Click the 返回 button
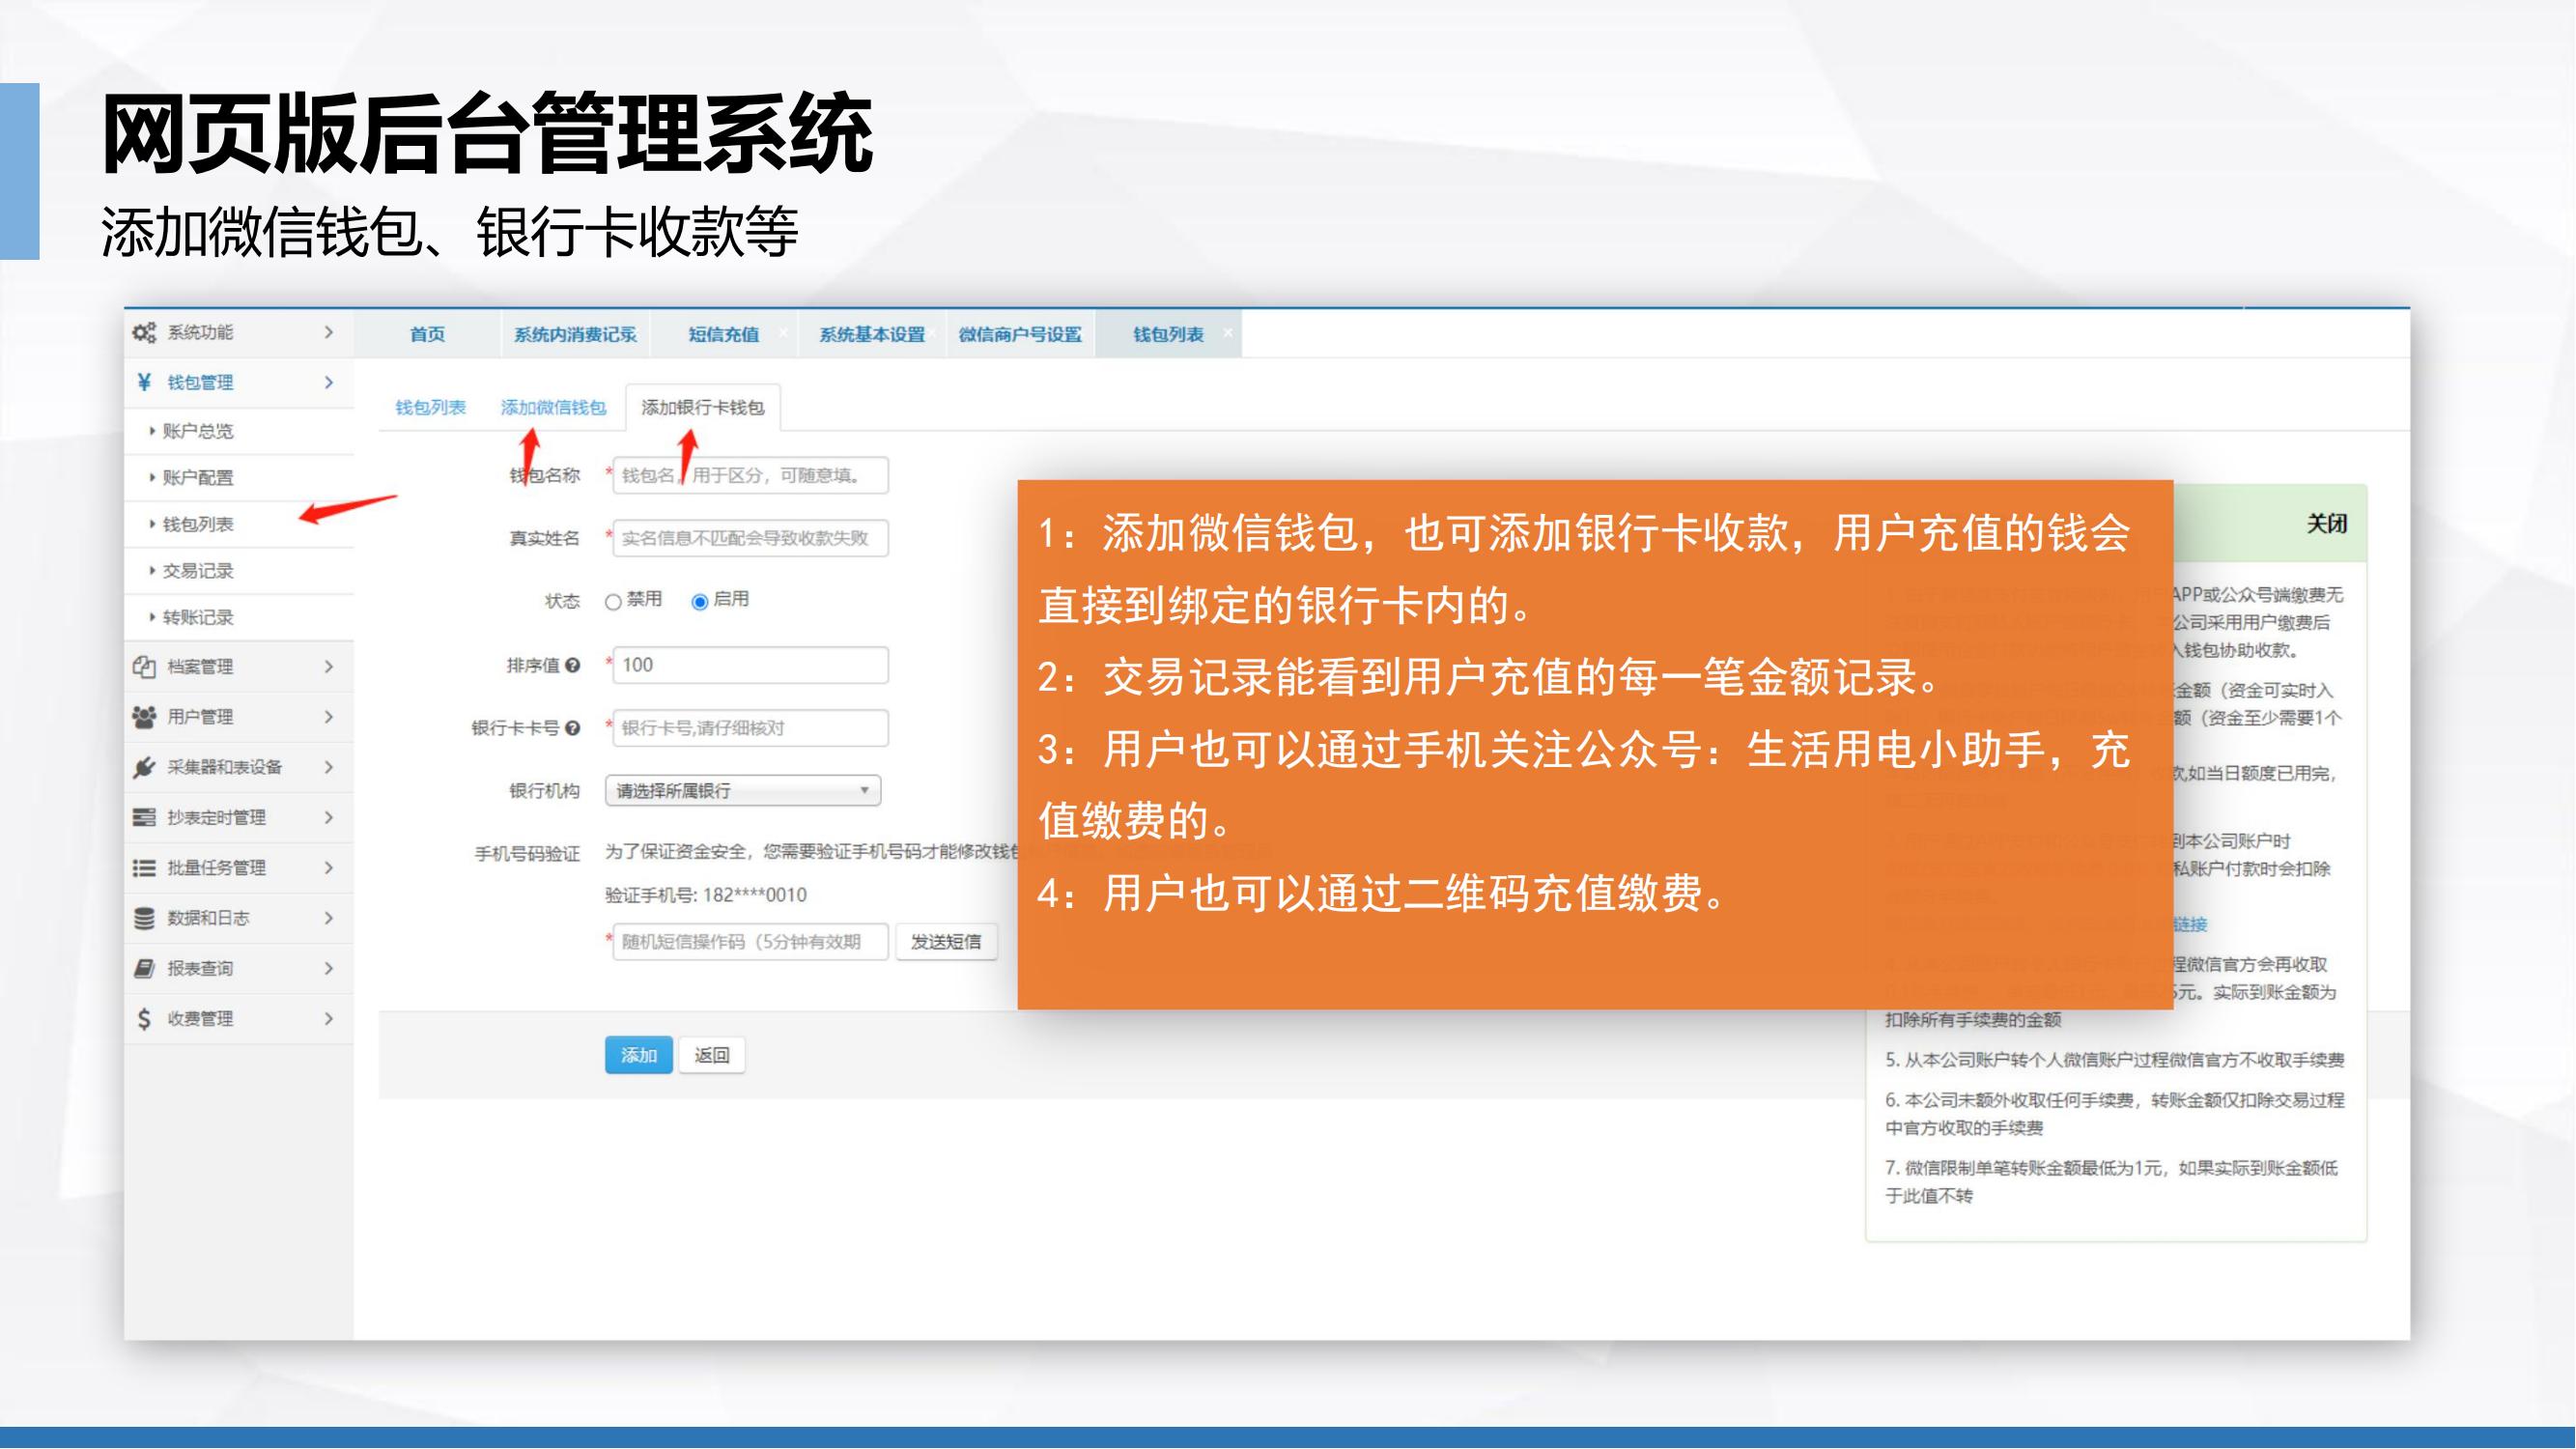Viewport: 2576px width, 1449px height. click(712, 1055)
